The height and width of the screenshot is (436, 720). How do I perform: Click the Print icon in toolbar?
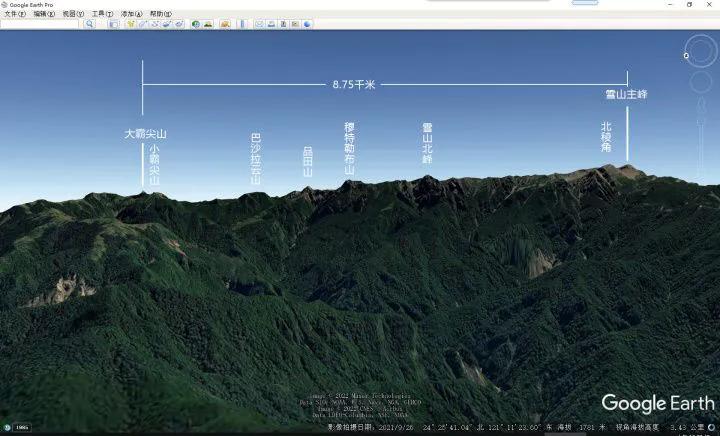tap(272, 24)
